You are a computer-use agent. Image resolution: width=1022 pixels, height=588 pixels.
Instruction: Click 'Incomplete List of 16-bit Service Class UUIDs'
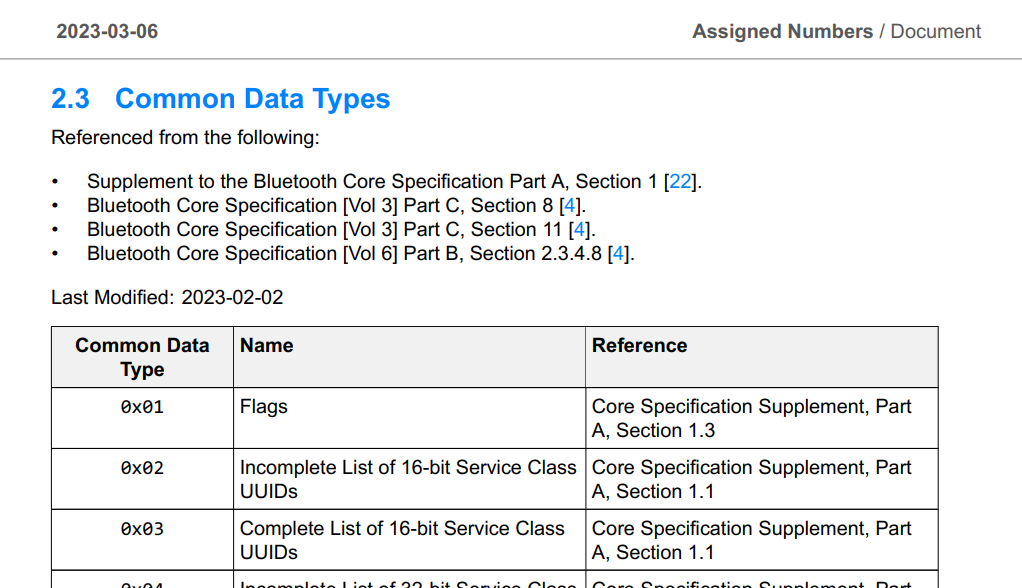pos(409,479)
